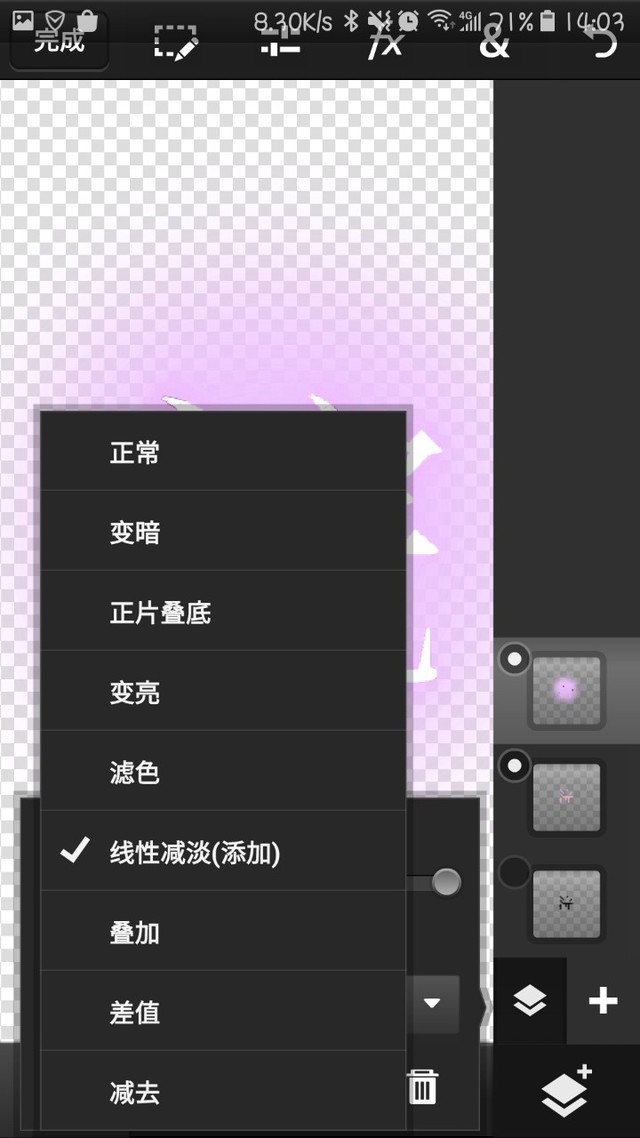
Task: Add a new layer with the plus icon
Action: point(603,1002)
